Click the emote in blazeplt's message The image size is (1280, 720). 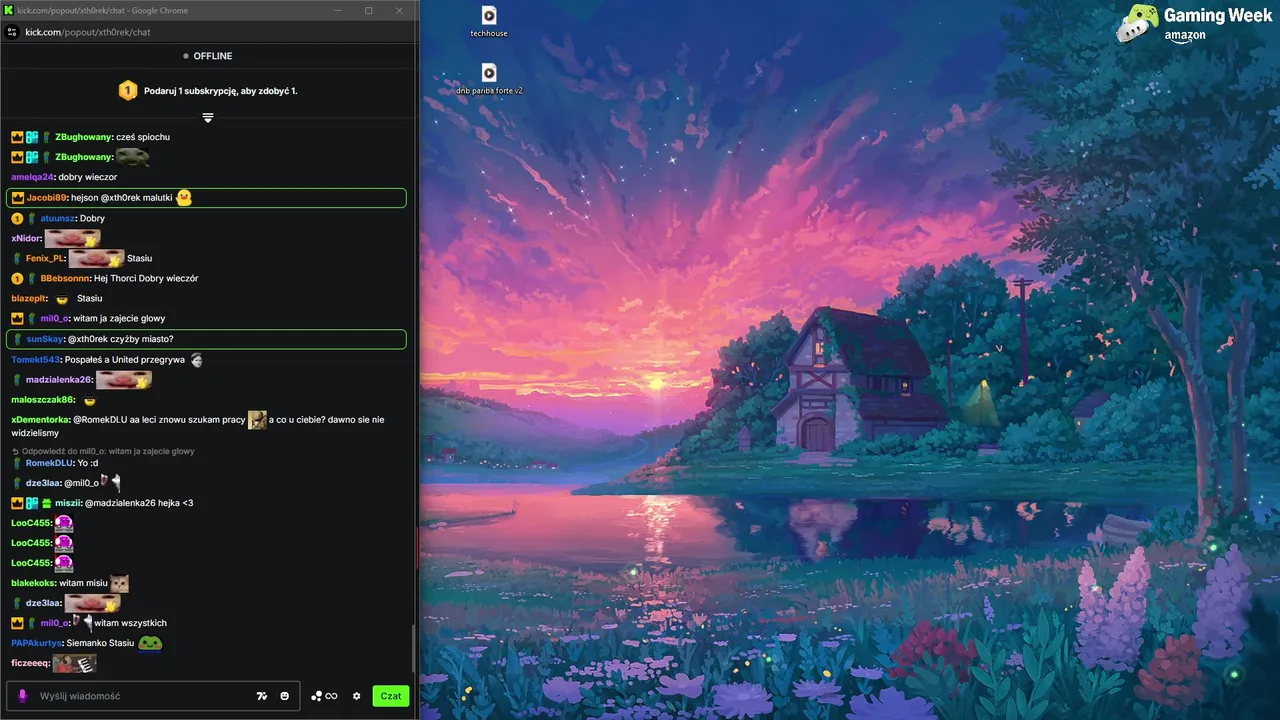(62, 299)
